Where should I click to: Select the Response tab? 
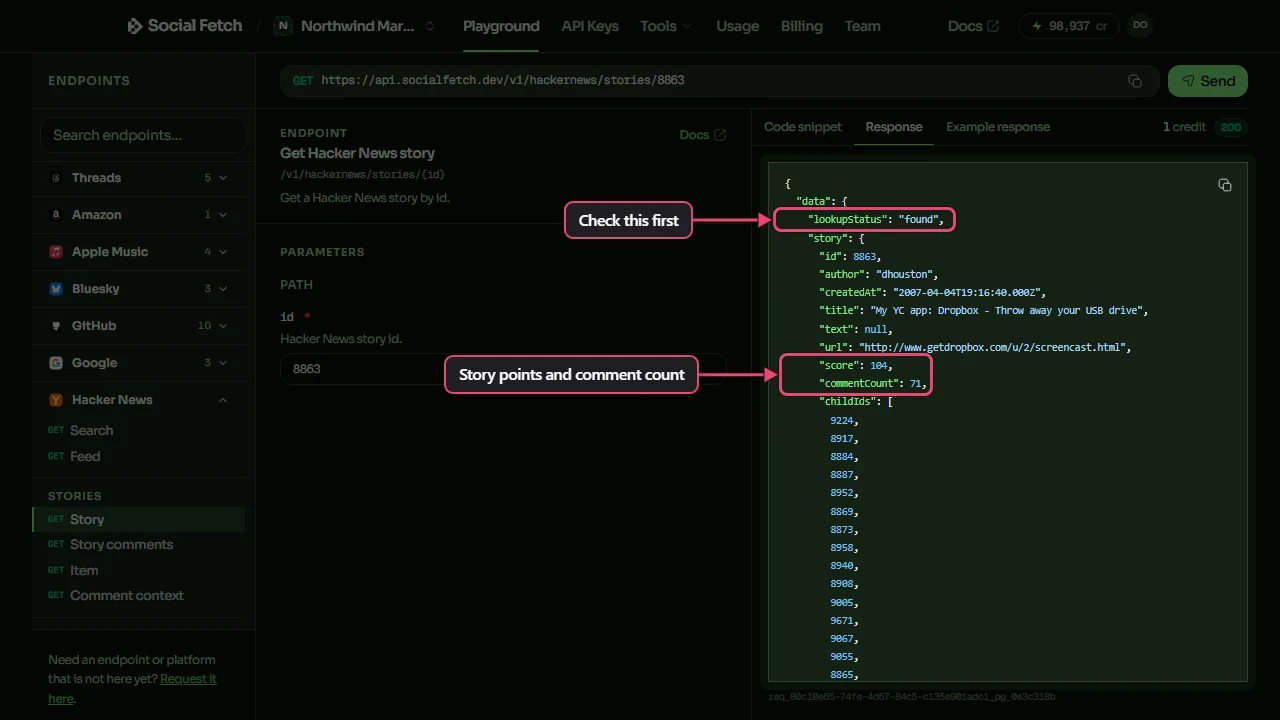(894, 127)
